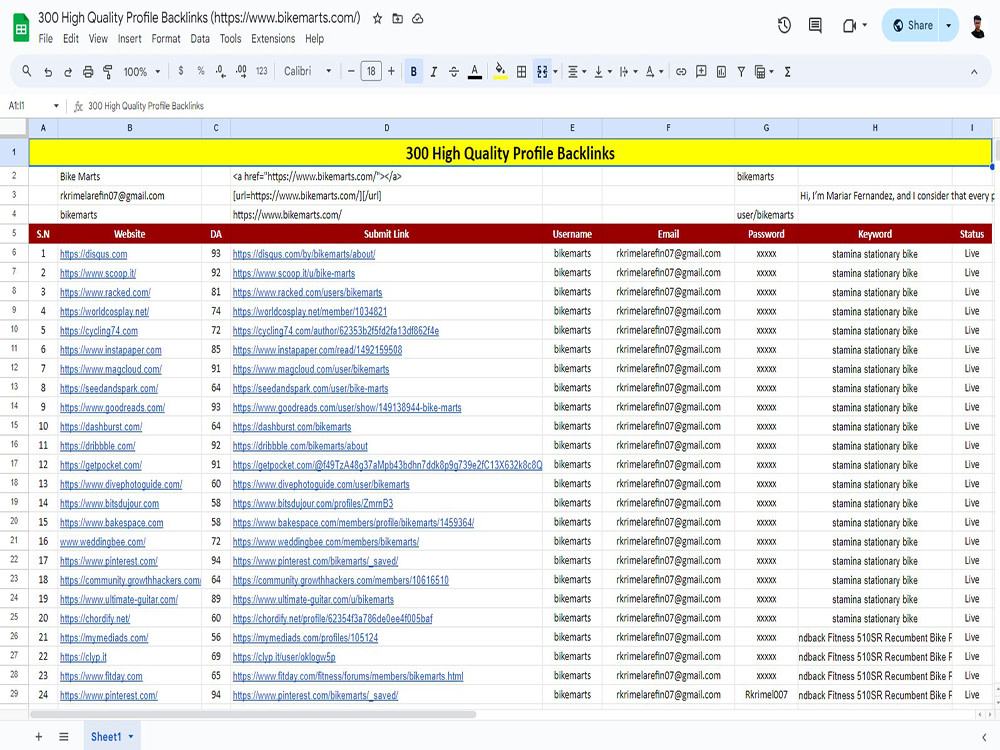The height and width of the screenshot is (750, 1000).
Task: Open the File menu
Action: click(45, 39)
